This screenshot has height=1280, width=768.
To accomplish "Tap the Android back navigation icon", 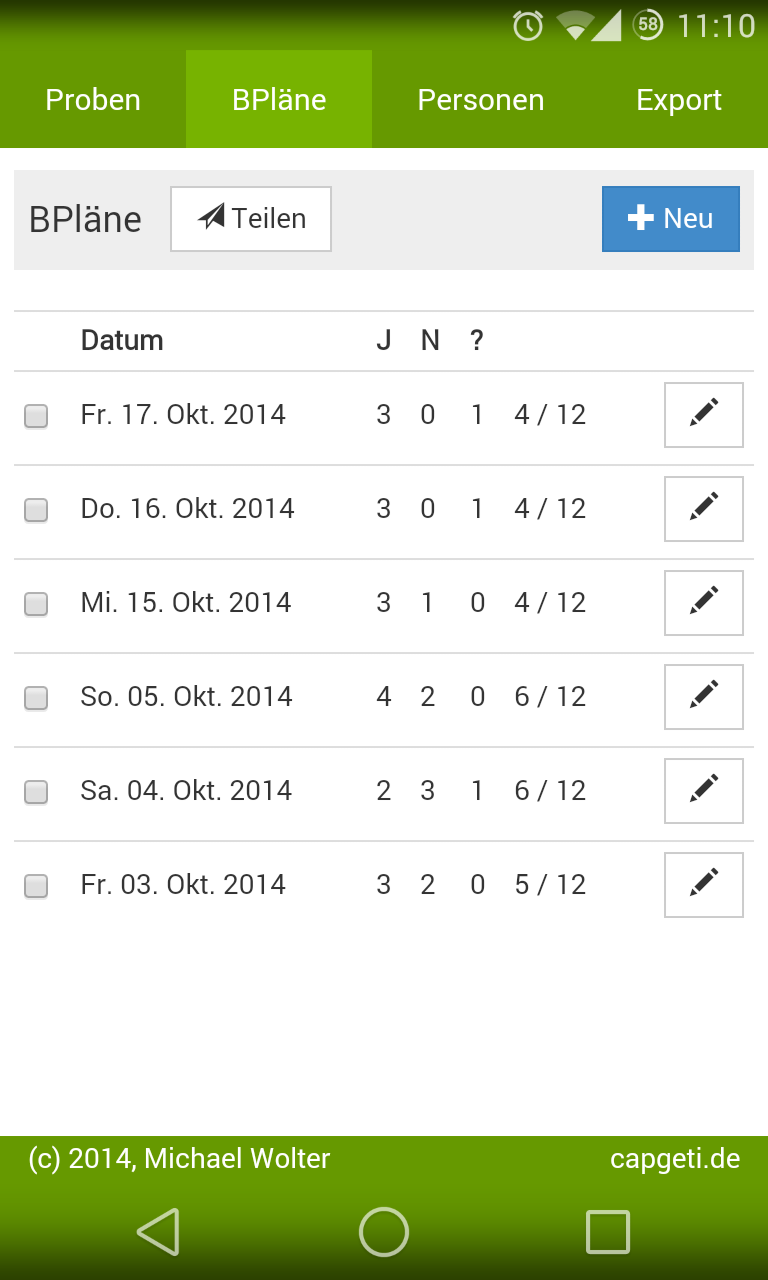I will pyautogui.click(x=158, y=1231).
